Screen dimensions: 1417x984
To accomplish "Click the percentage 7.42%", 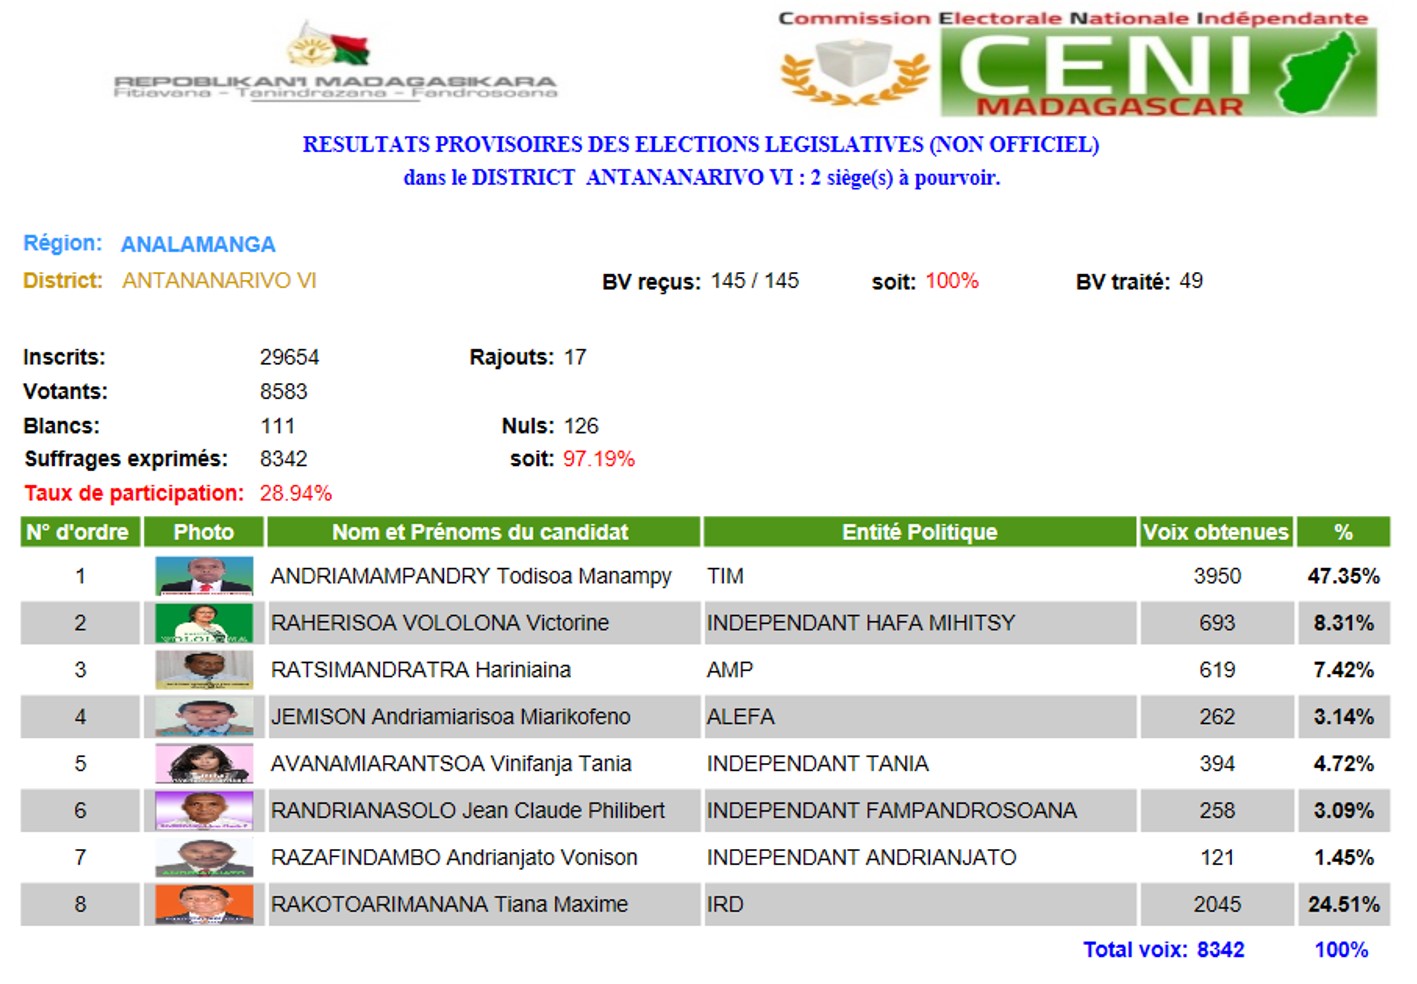I will pos(1344,670).
